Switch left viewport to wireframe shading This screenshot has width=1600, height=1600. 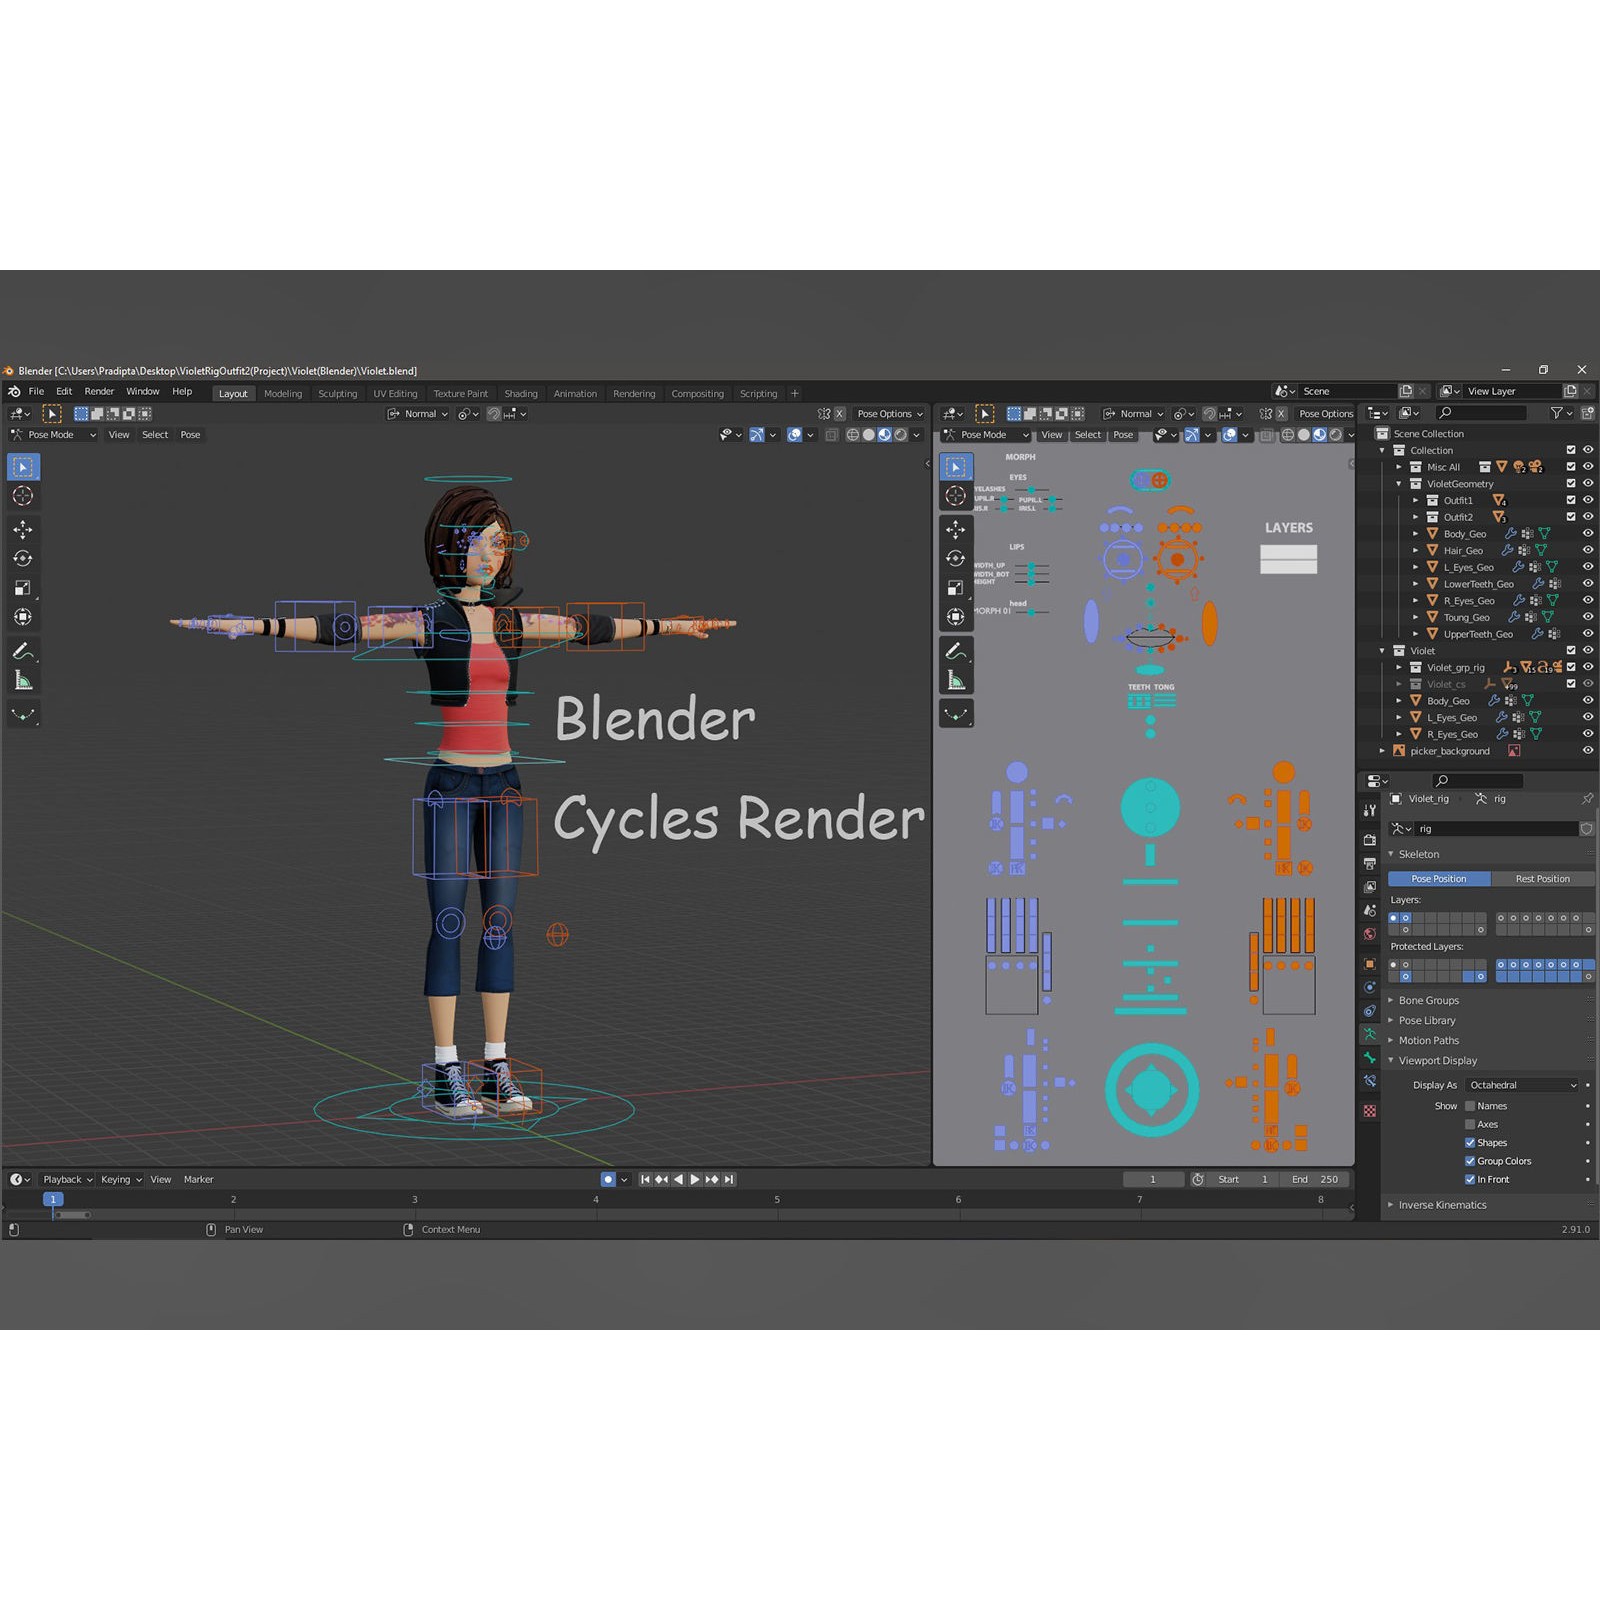(853, 435)
